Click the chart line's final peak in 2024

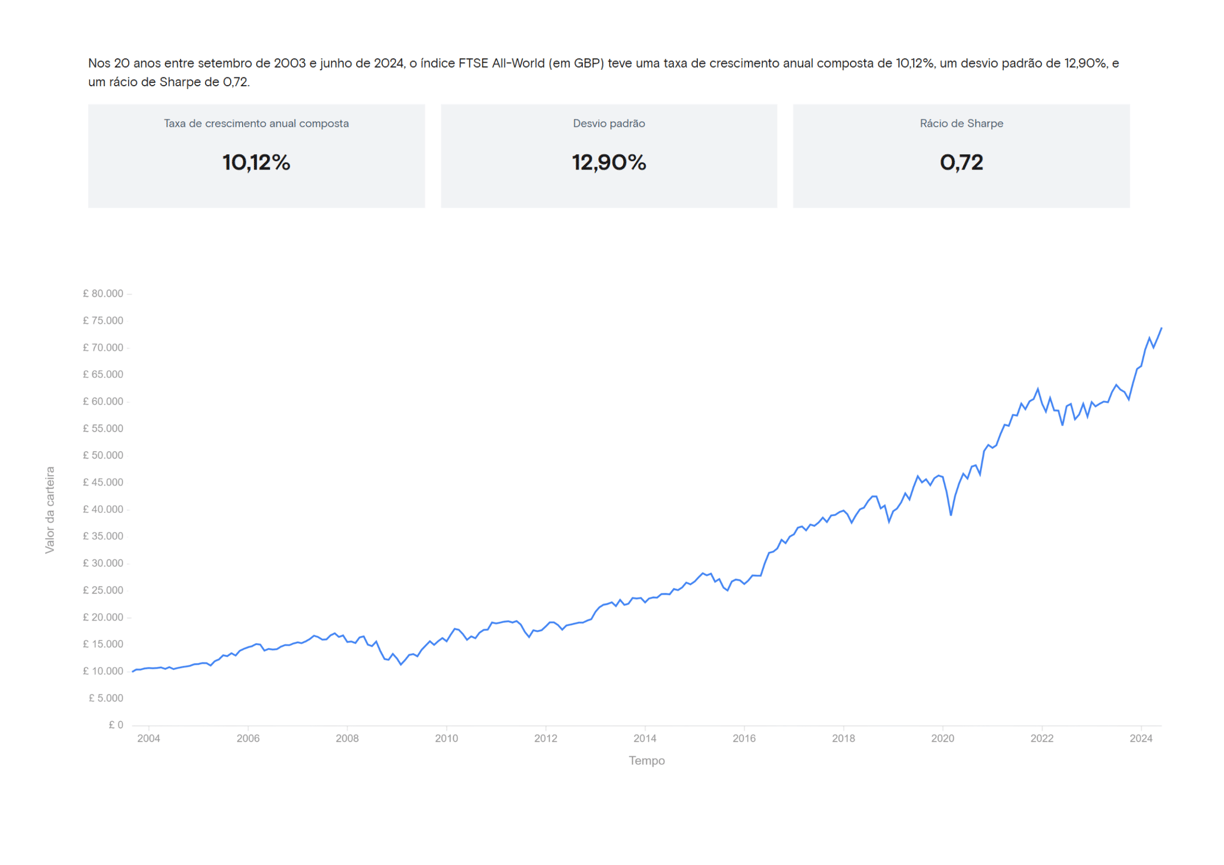1161,328
